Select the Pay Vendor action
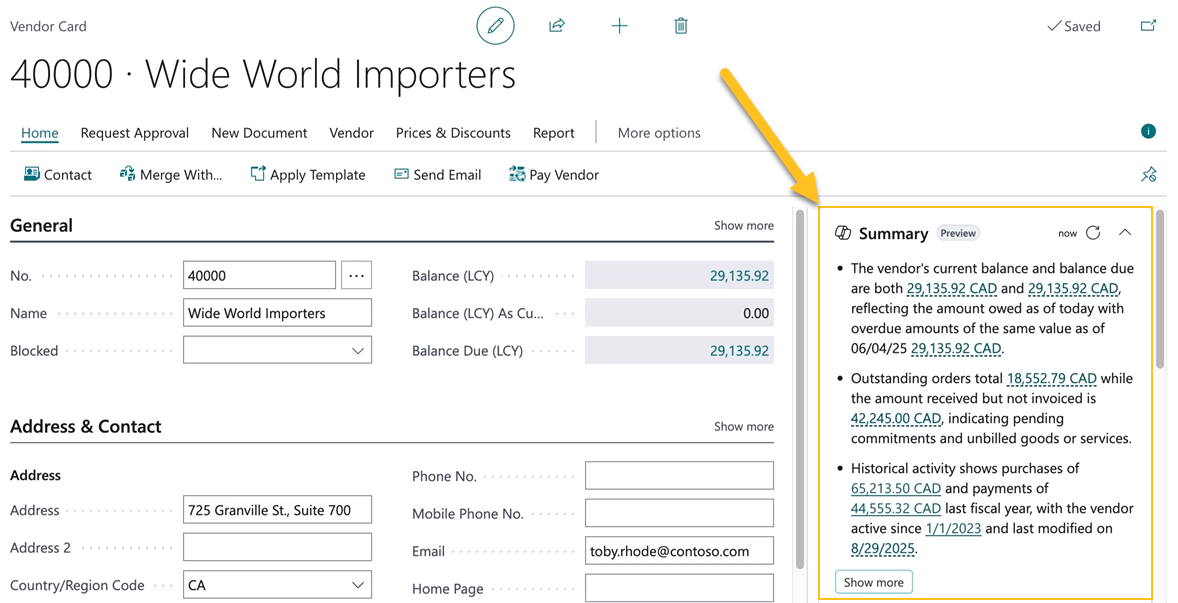The height and width of the screenshot is (603, 1178). point(553,174)
